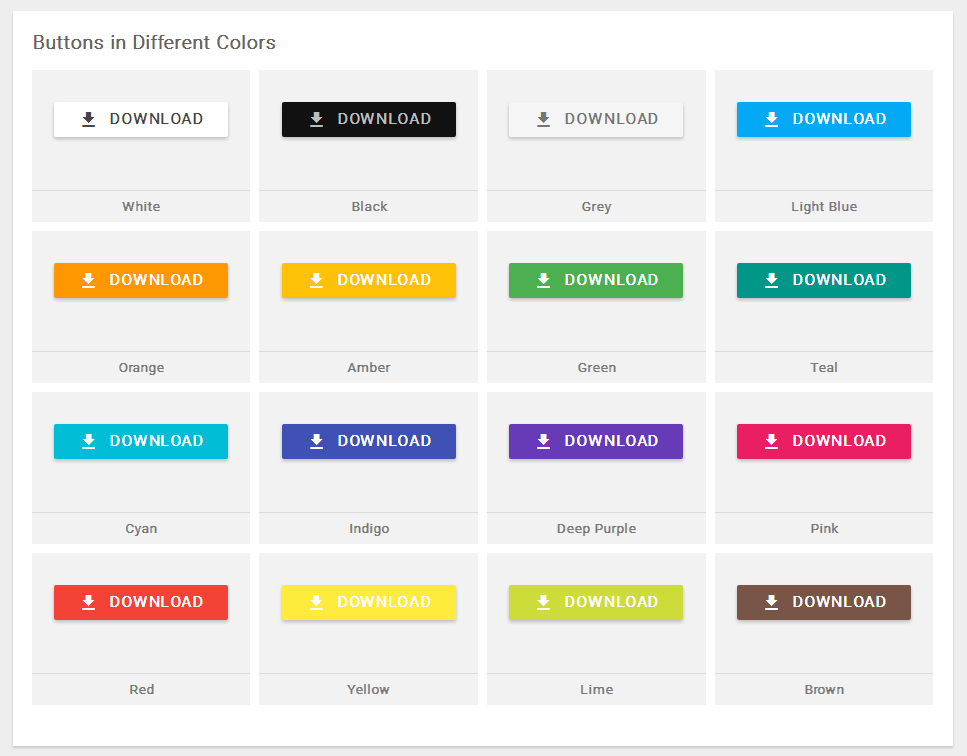Click the 'Deep Purple' caption label
967x756 pixels.
[x=596, y=528]
